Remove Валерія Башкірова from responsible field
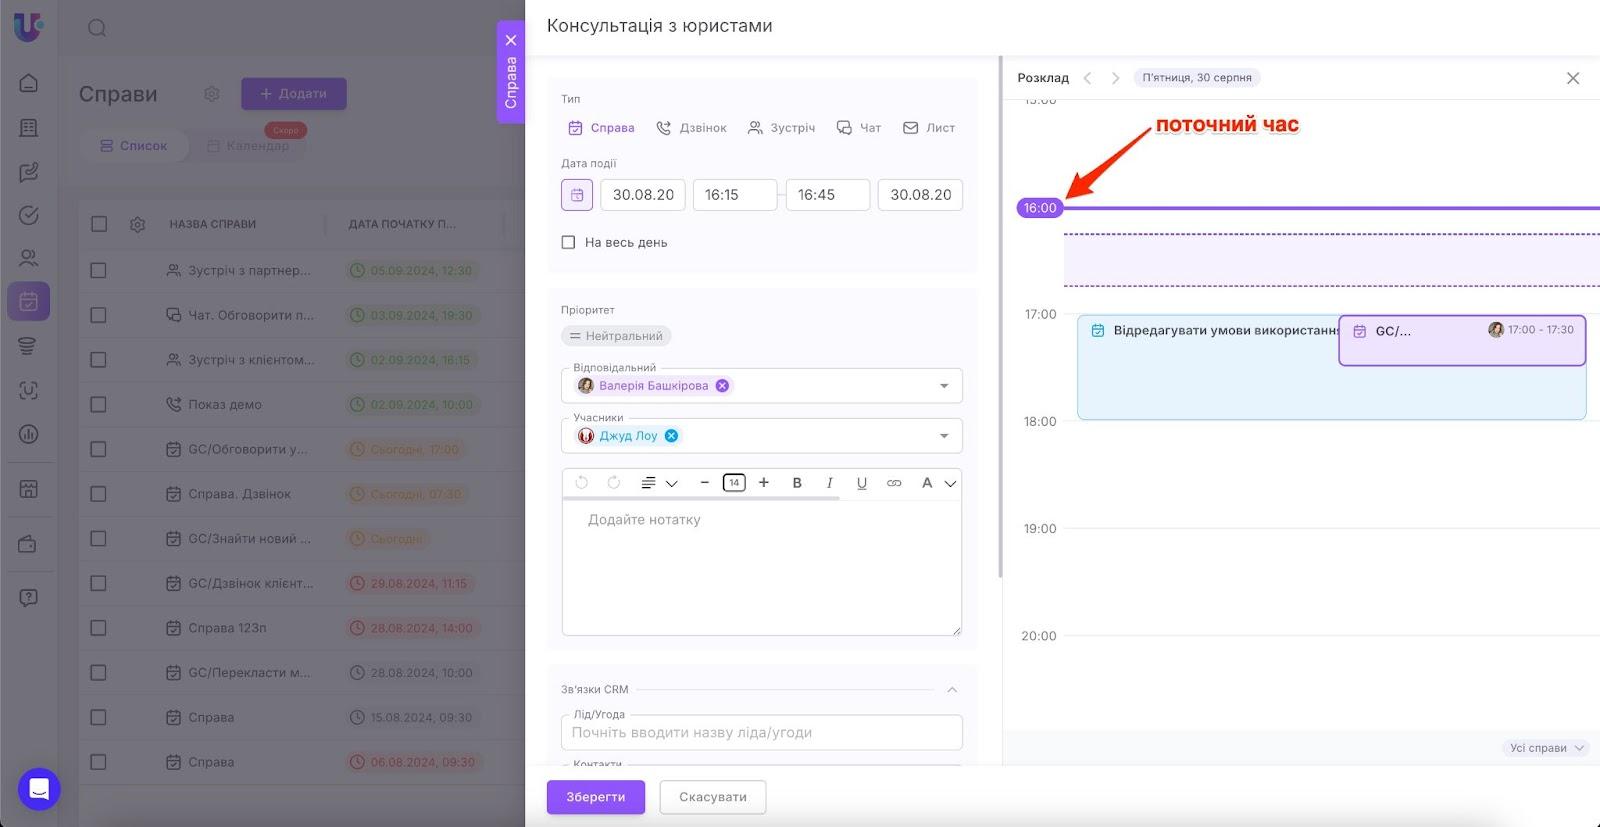This screenshot has height=827, width=1600. click(x=722, y=386)
